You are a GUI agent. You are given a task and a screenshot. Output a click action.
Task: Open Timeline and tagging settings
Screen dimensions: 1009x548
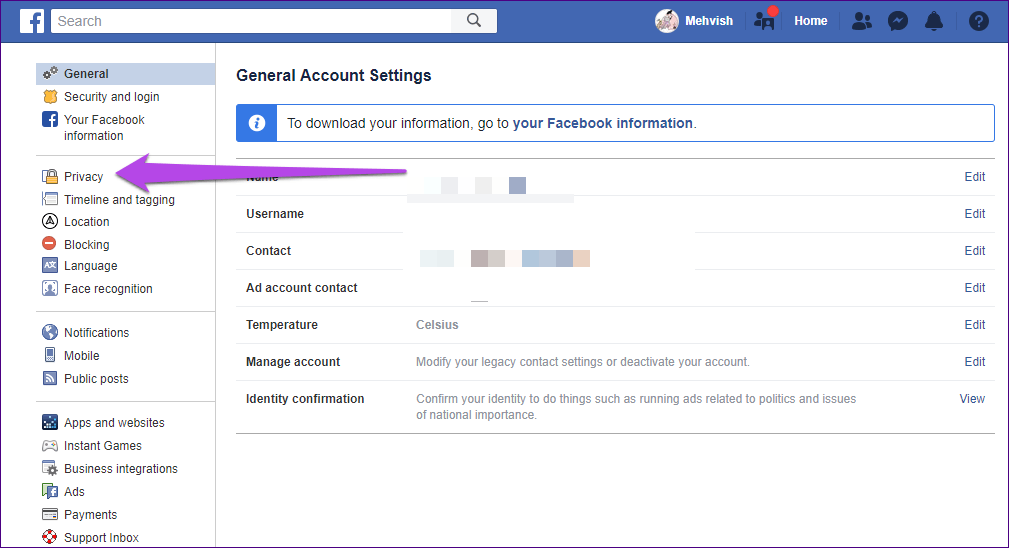coord(119,199)
